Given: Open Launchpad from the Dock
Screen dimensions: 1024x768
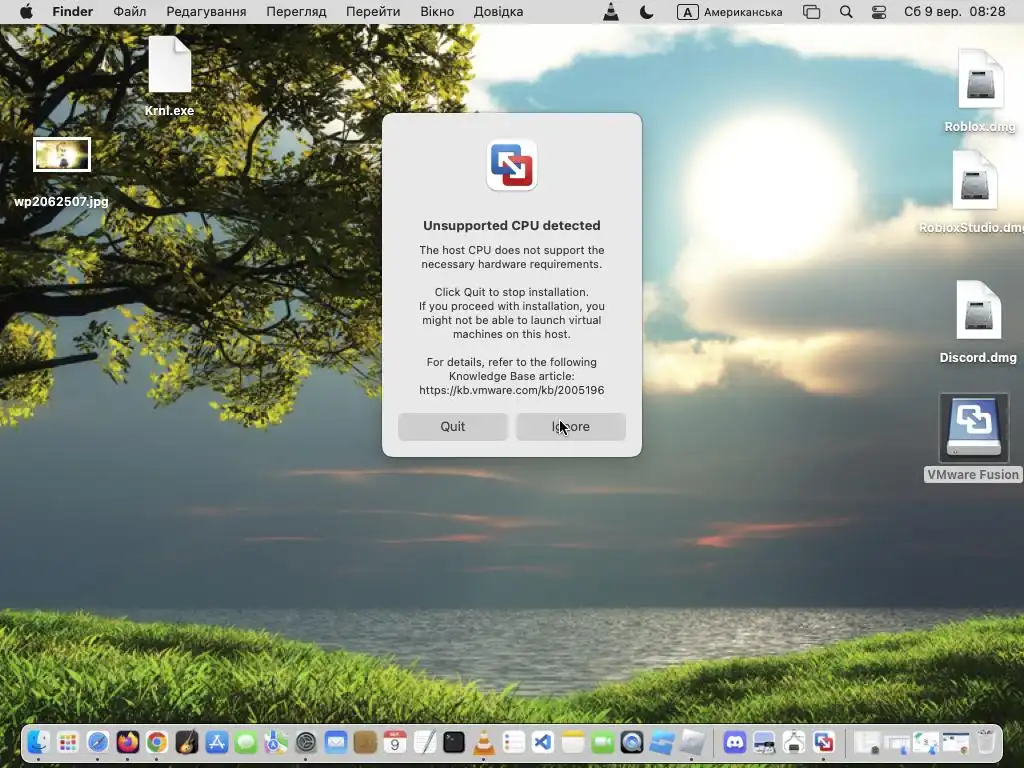Looking at the screenshot, I should (x=68, y=743).
